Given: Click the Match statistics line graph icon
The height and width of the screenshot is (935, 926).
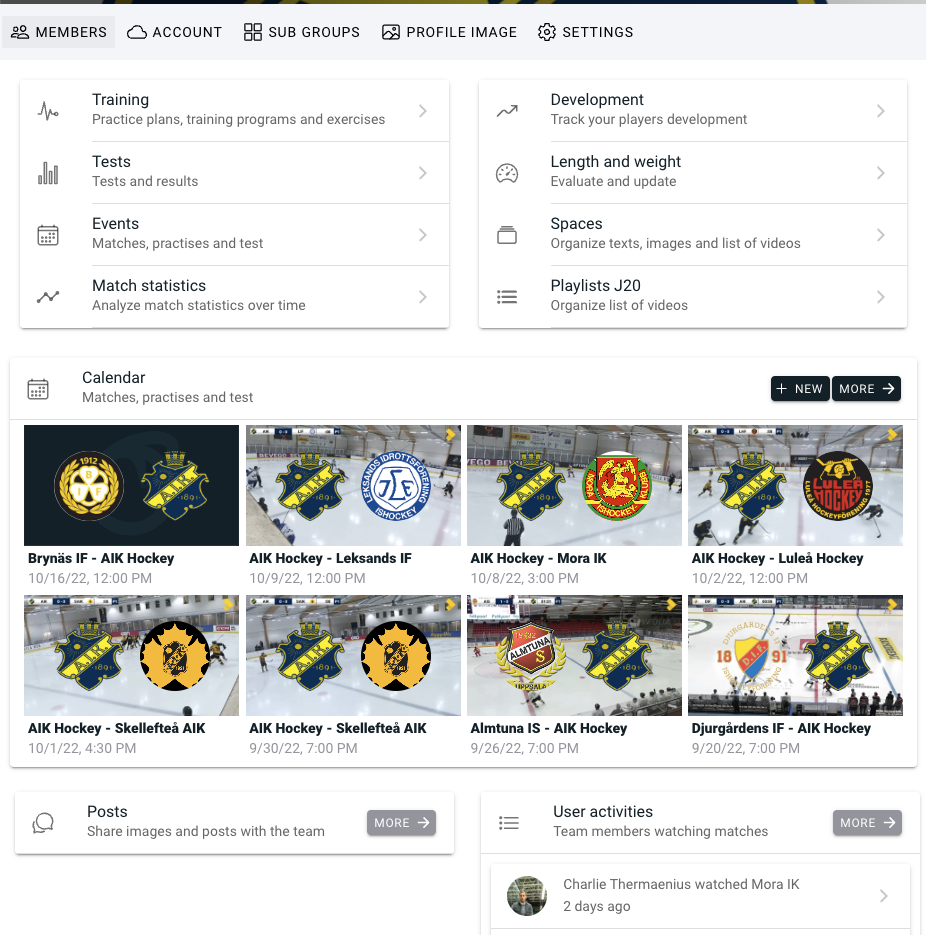Looking at the screenshot, I should [48, 297].
